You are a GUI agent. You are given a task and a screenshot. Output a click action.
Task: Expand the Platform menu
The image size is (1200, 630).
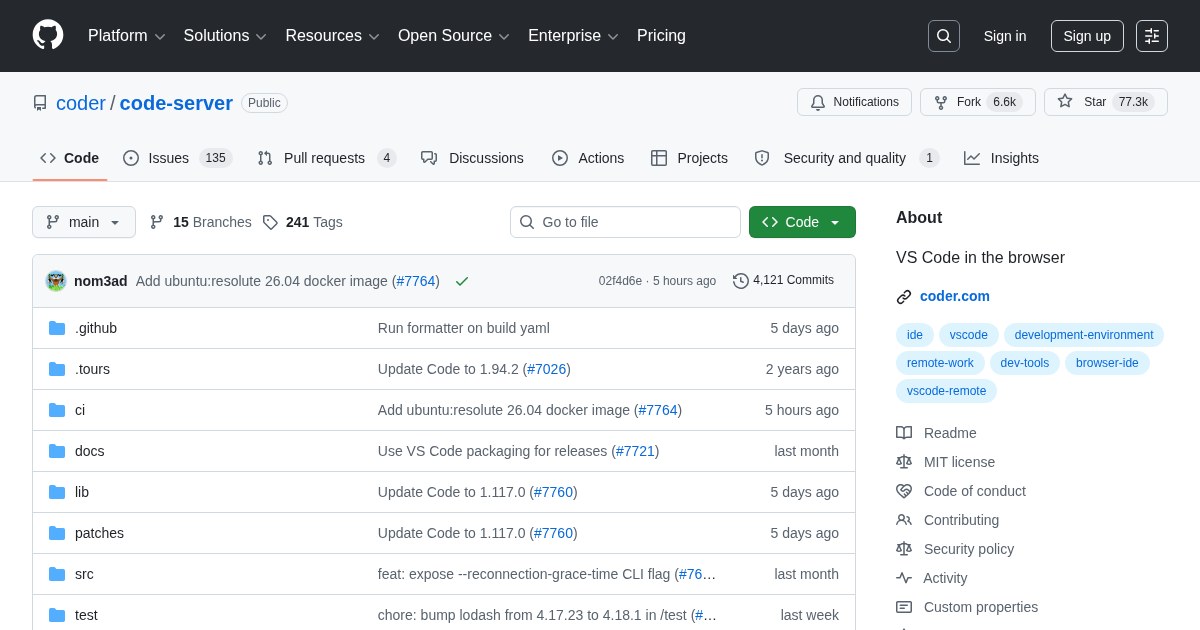pos(127,36)
